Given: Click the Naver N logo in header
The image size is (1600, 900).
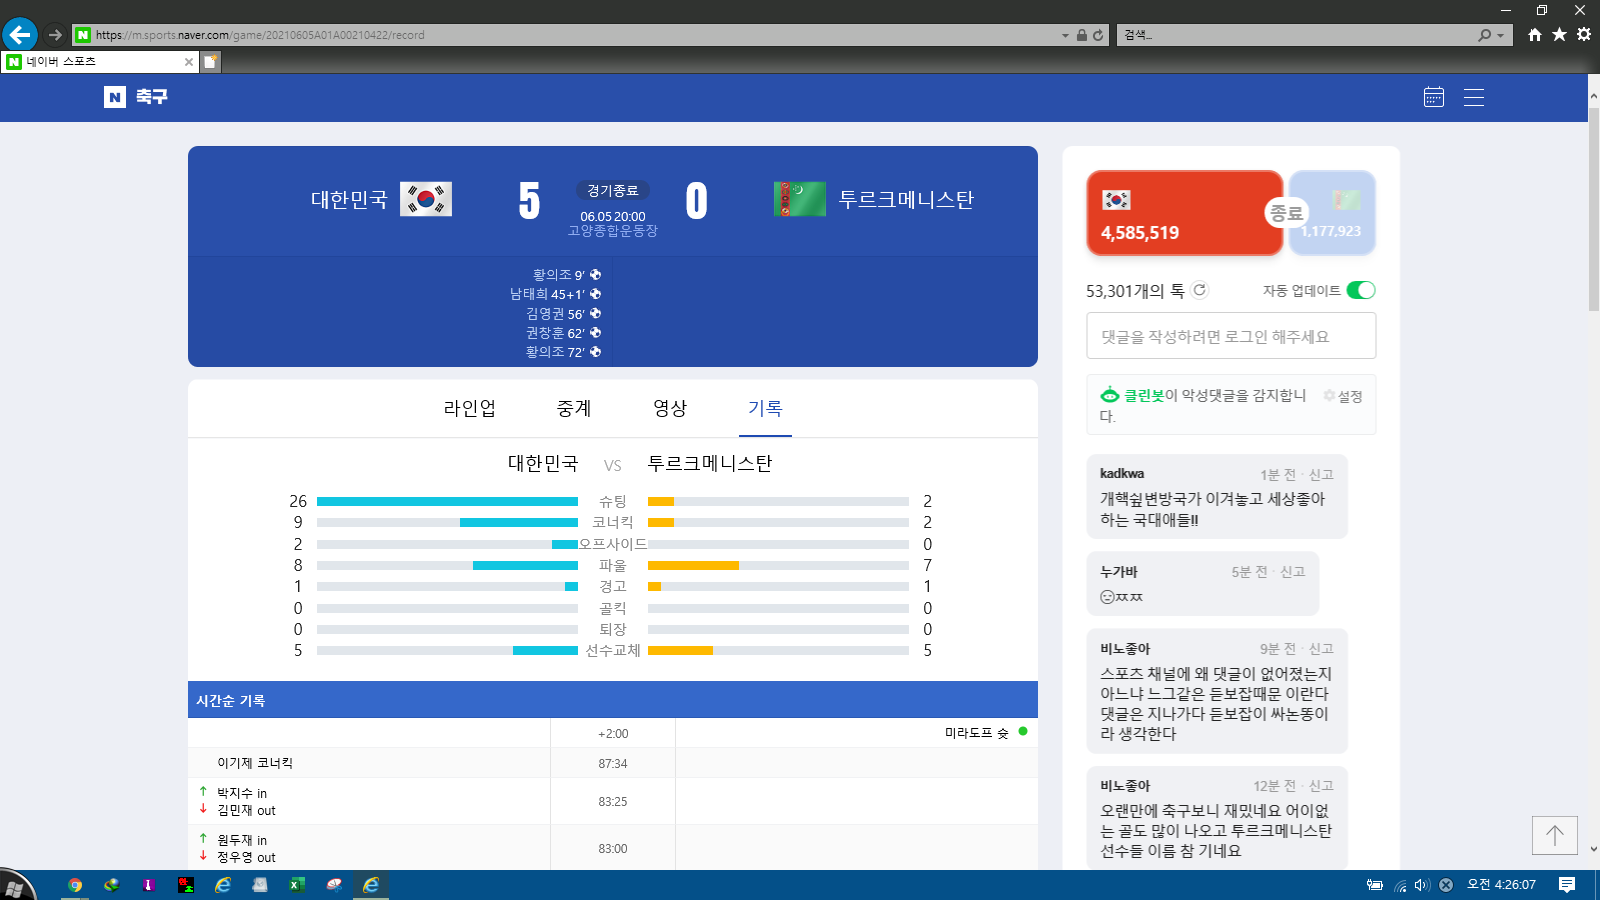Looking at the screenshot, I should point(115,97).
